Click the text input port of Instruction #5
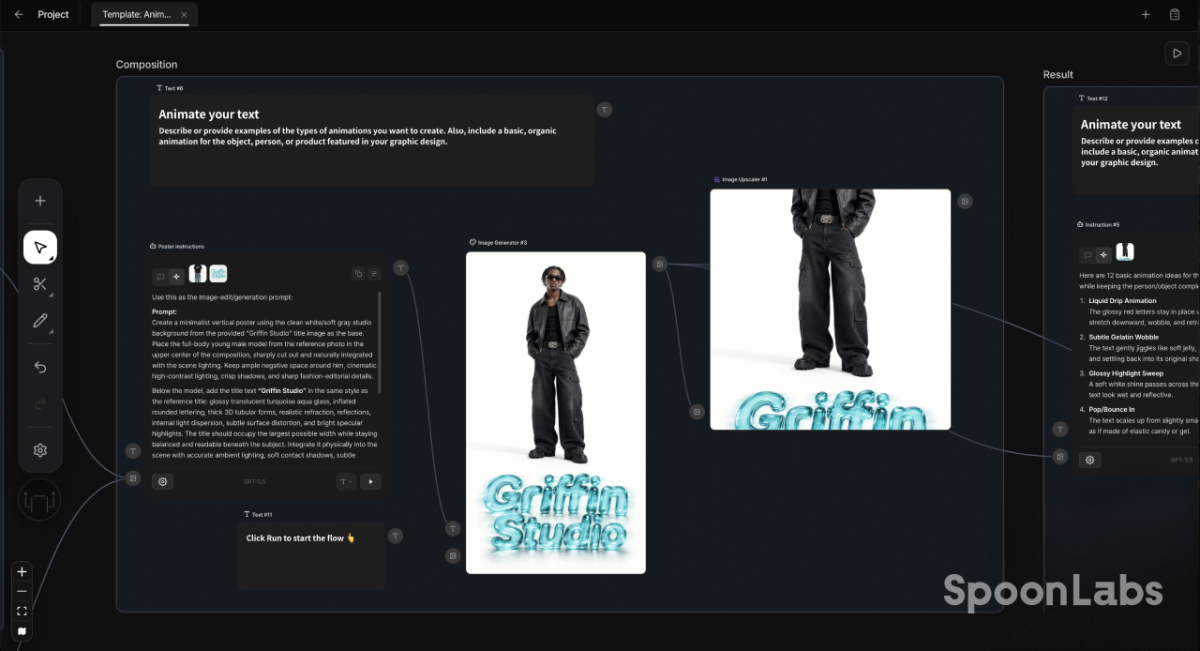The width and height of the screenshot is (1200, 651). pos(1060,429)
